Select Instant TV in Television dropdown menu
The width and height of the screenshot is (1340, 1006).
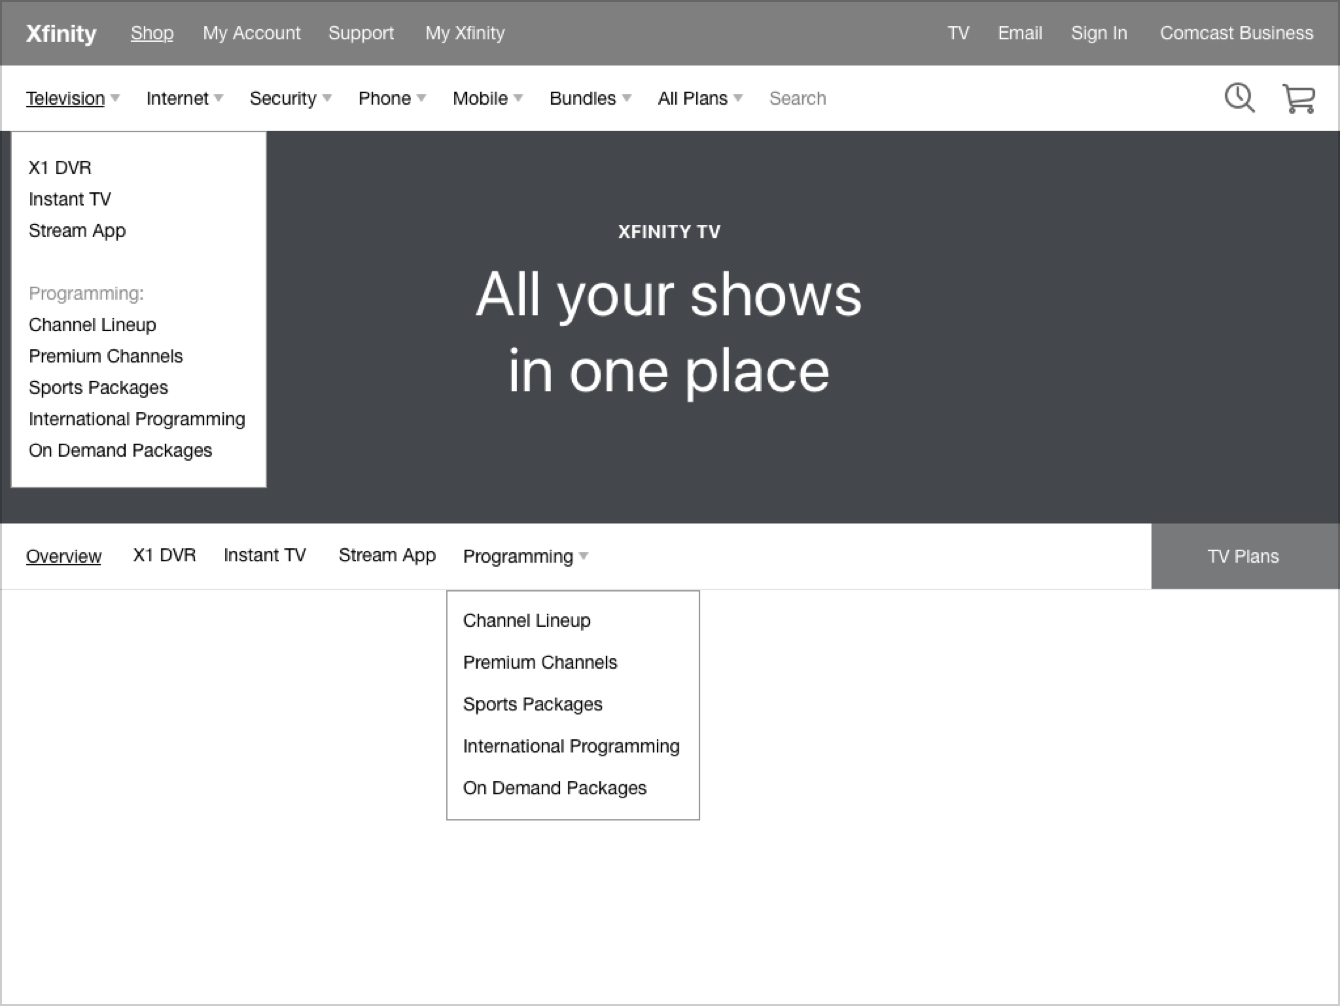click(x=70, y=199)
